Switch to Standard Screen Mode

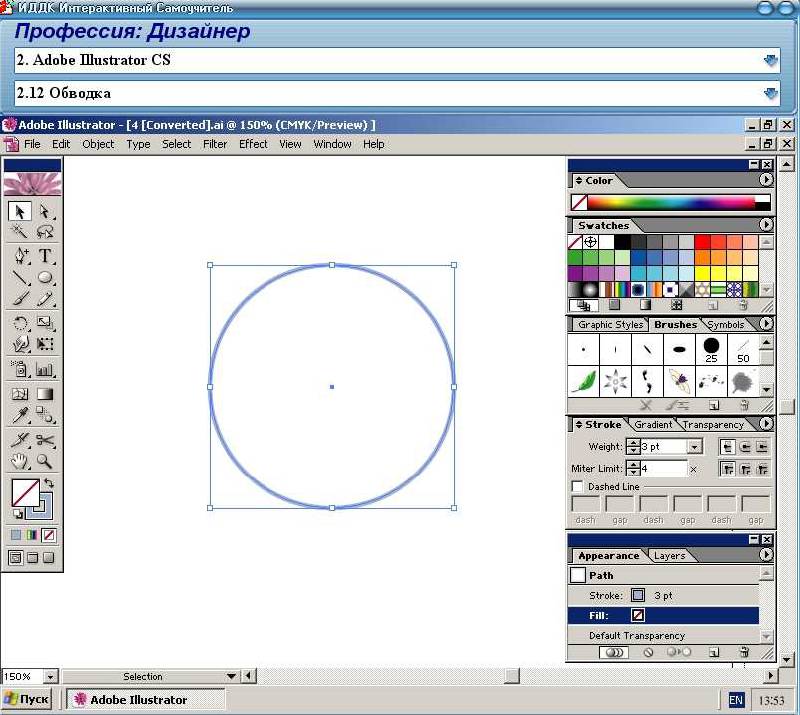[x=16, y=558]
